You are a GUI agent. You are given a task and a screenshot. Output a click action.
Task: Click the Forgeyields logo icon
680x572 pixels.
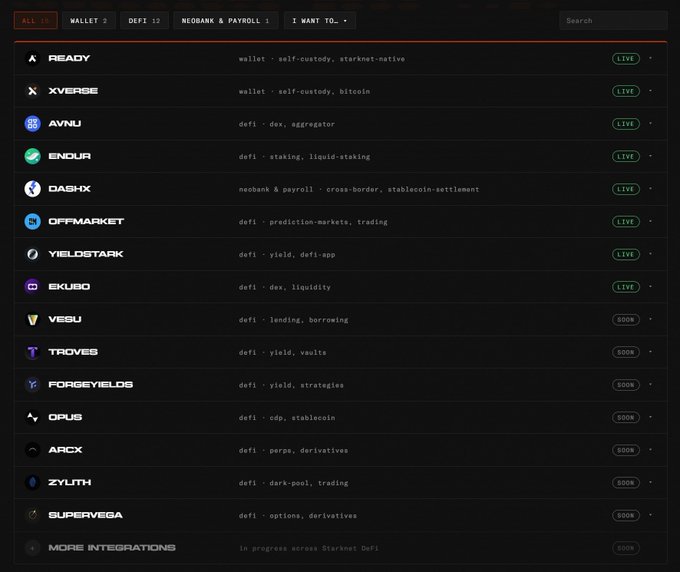(x=33, y=385)
